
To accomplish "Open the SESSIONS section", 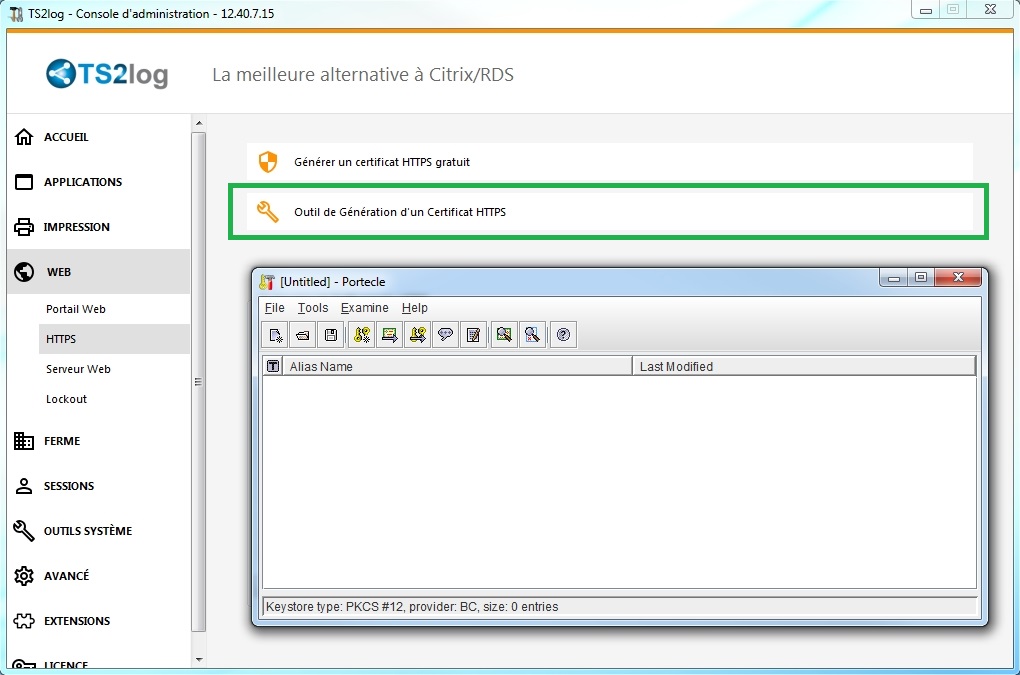I will [99, 486].
